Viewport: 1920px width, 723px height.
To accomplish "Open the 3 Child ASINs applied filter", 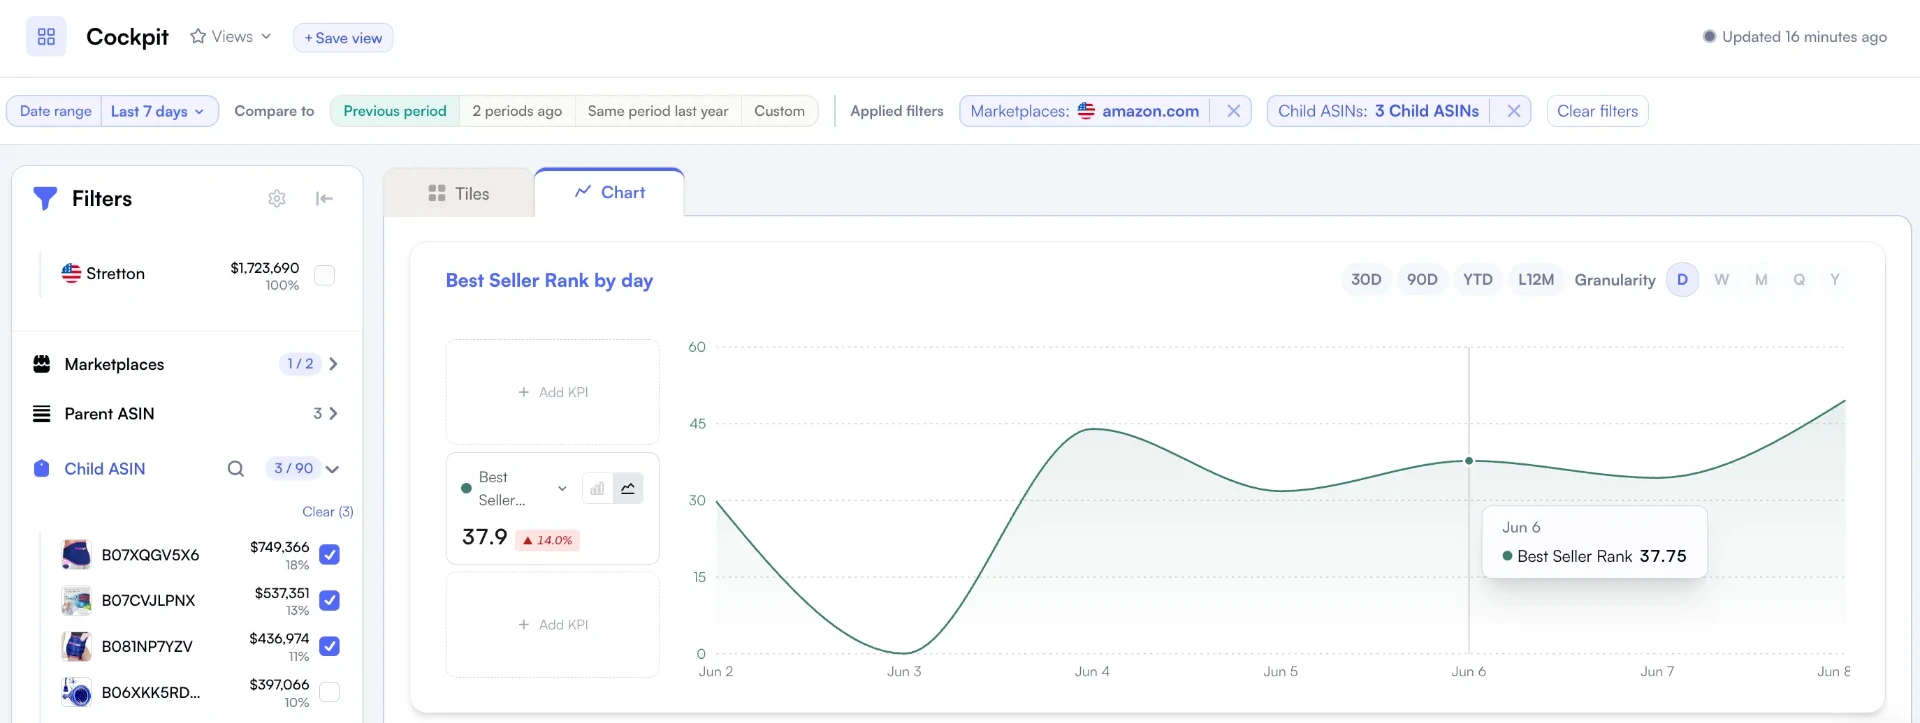I will (x=1378, y=111).
